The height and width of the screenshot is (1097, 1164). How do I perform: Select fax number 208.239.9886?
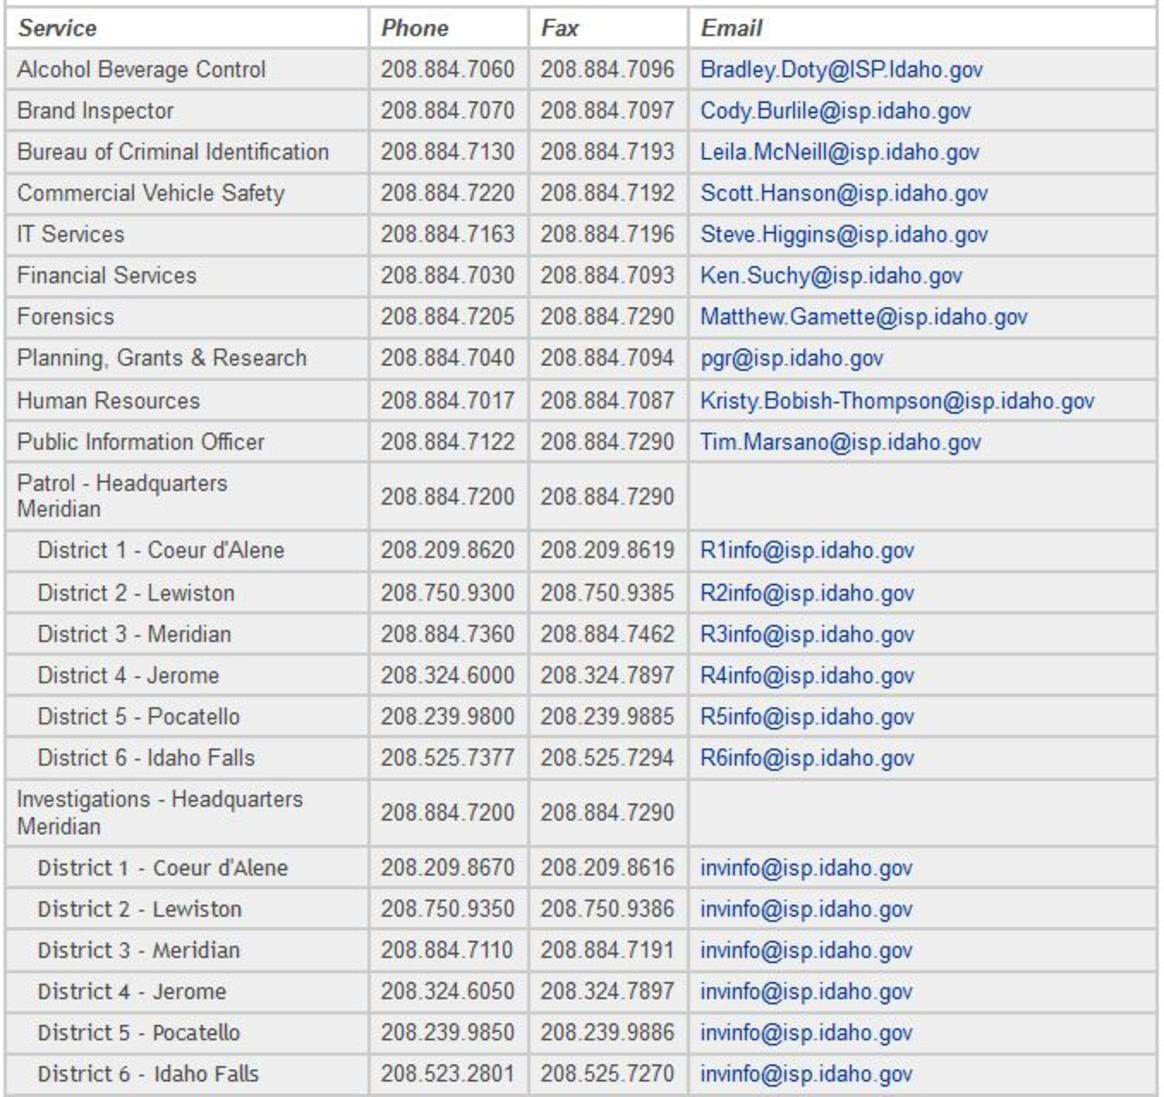[x=607, y=1033]
